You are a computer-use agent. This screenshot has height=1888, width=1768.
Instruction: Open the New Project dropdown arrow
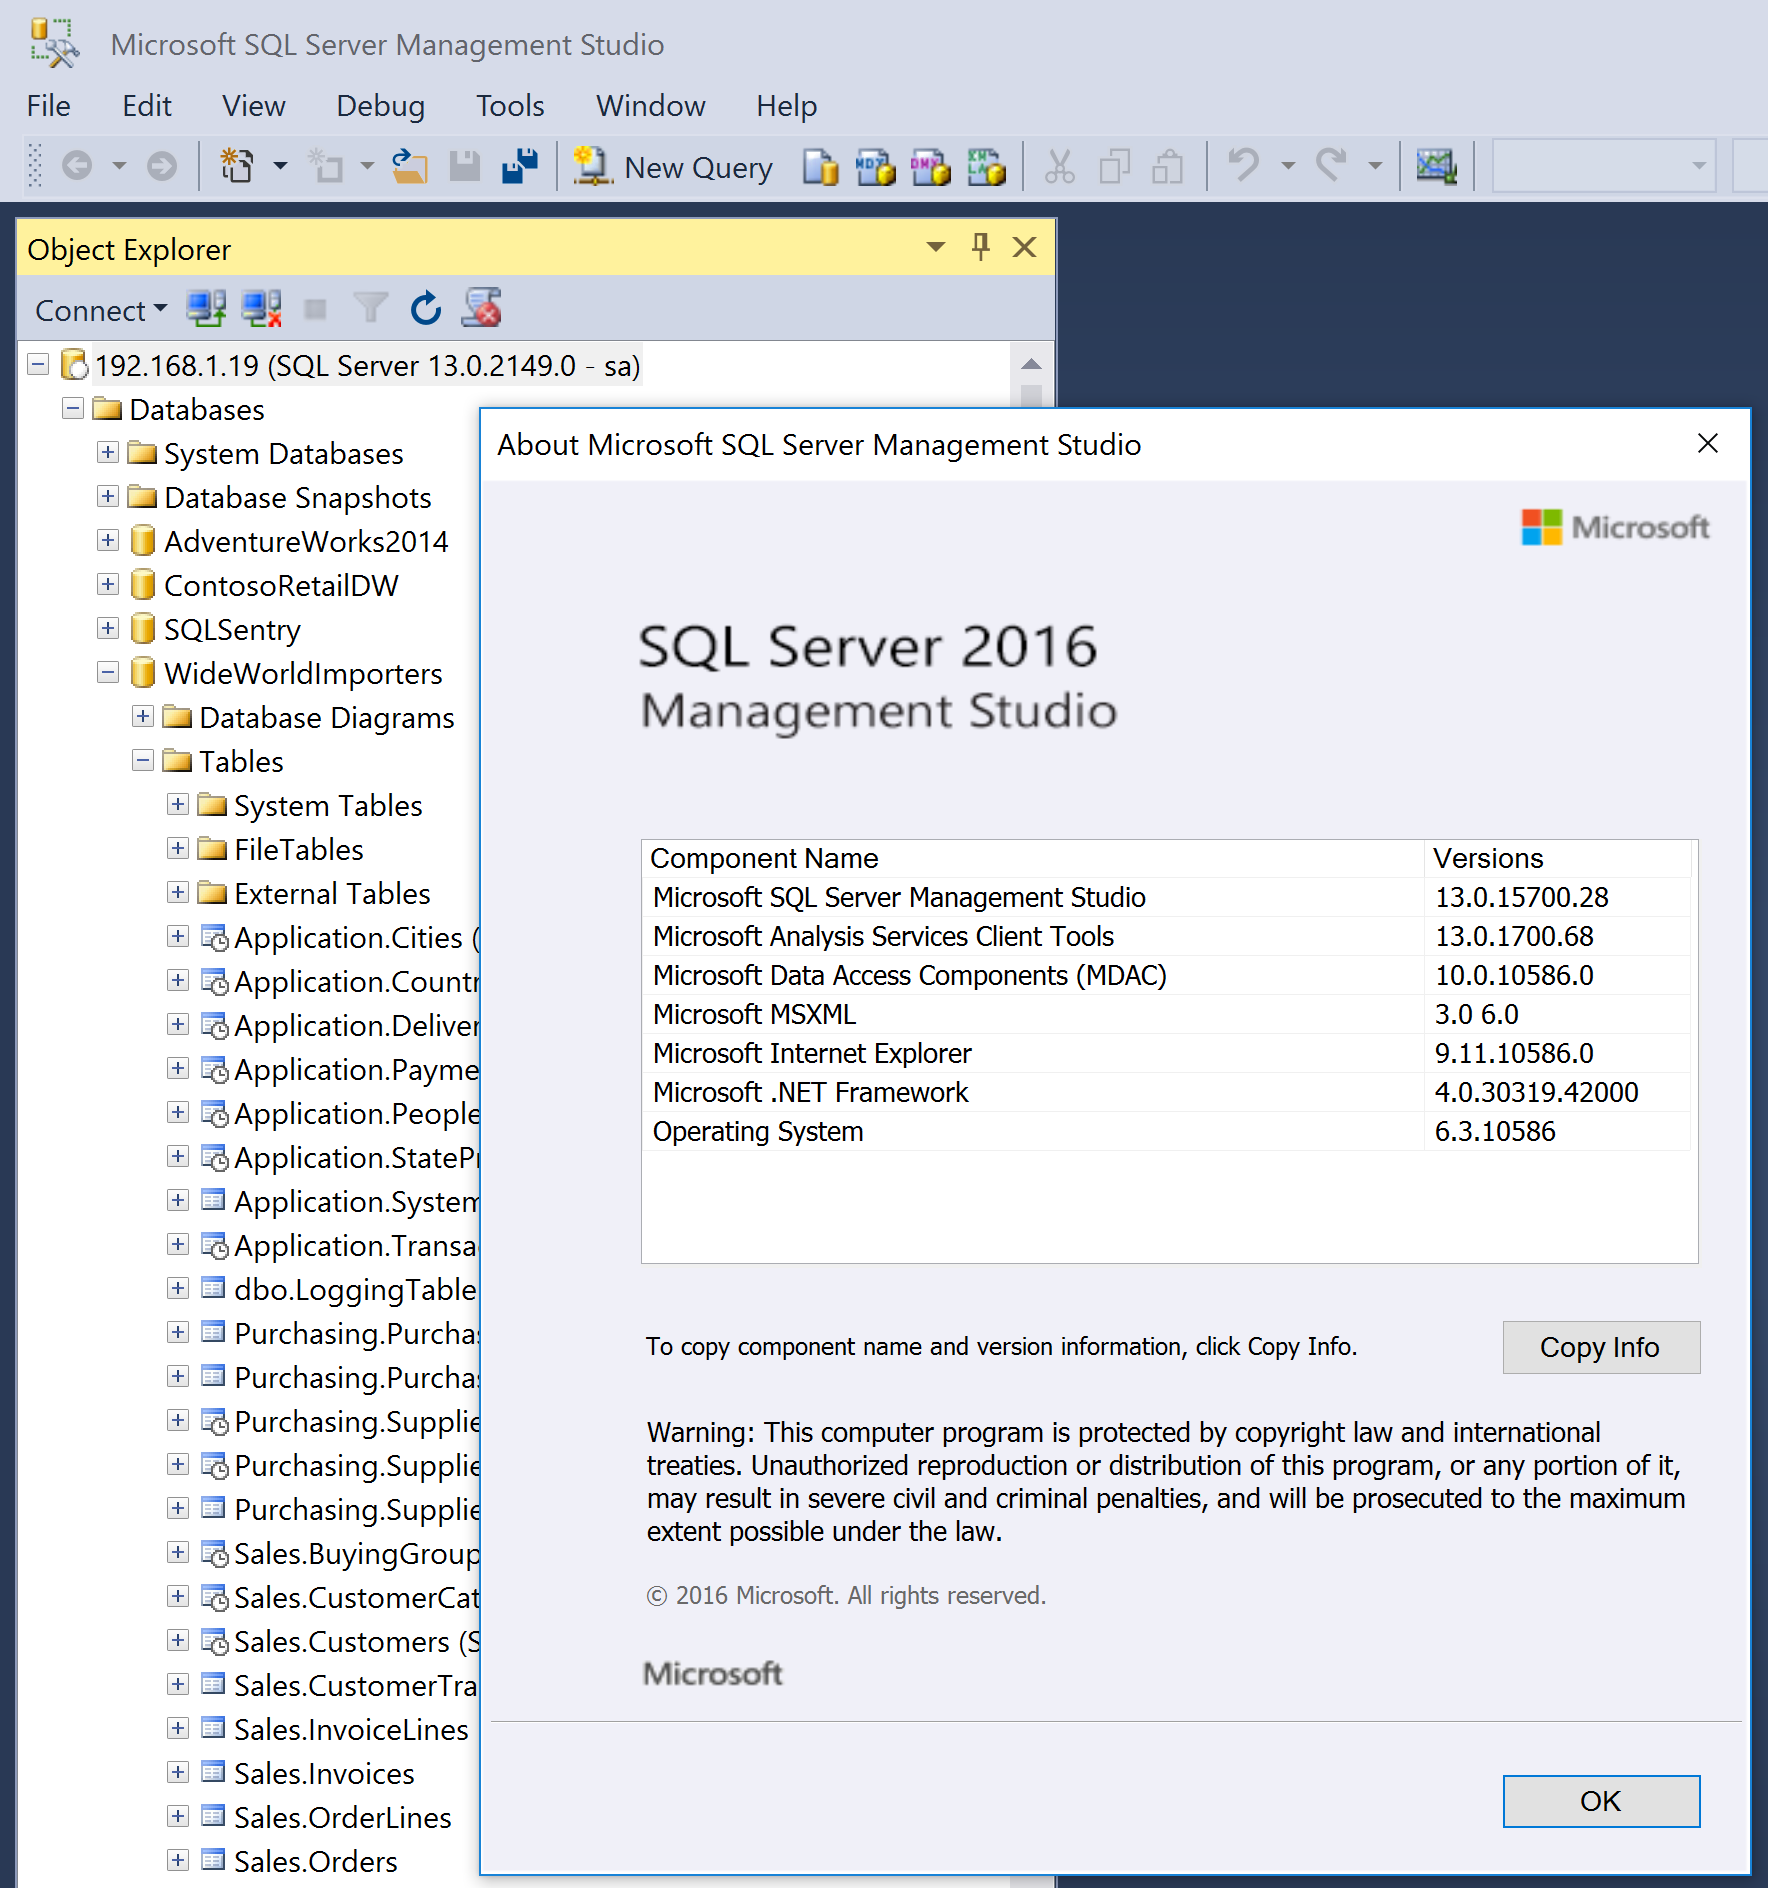pos(280,166)
